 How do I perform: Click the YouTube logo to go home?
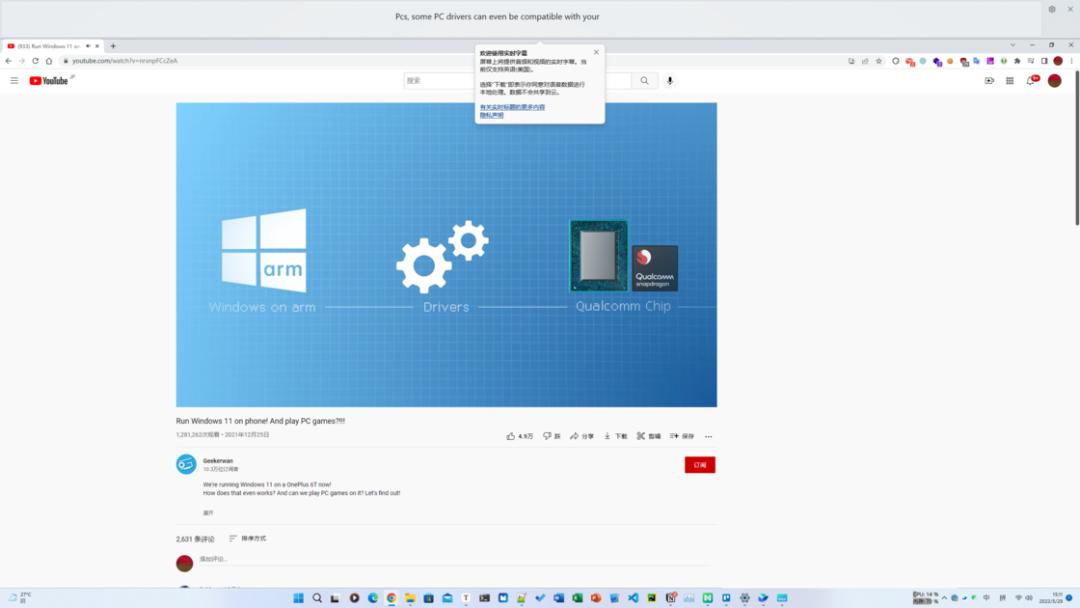pyautogui.click(x=48, y=80)
